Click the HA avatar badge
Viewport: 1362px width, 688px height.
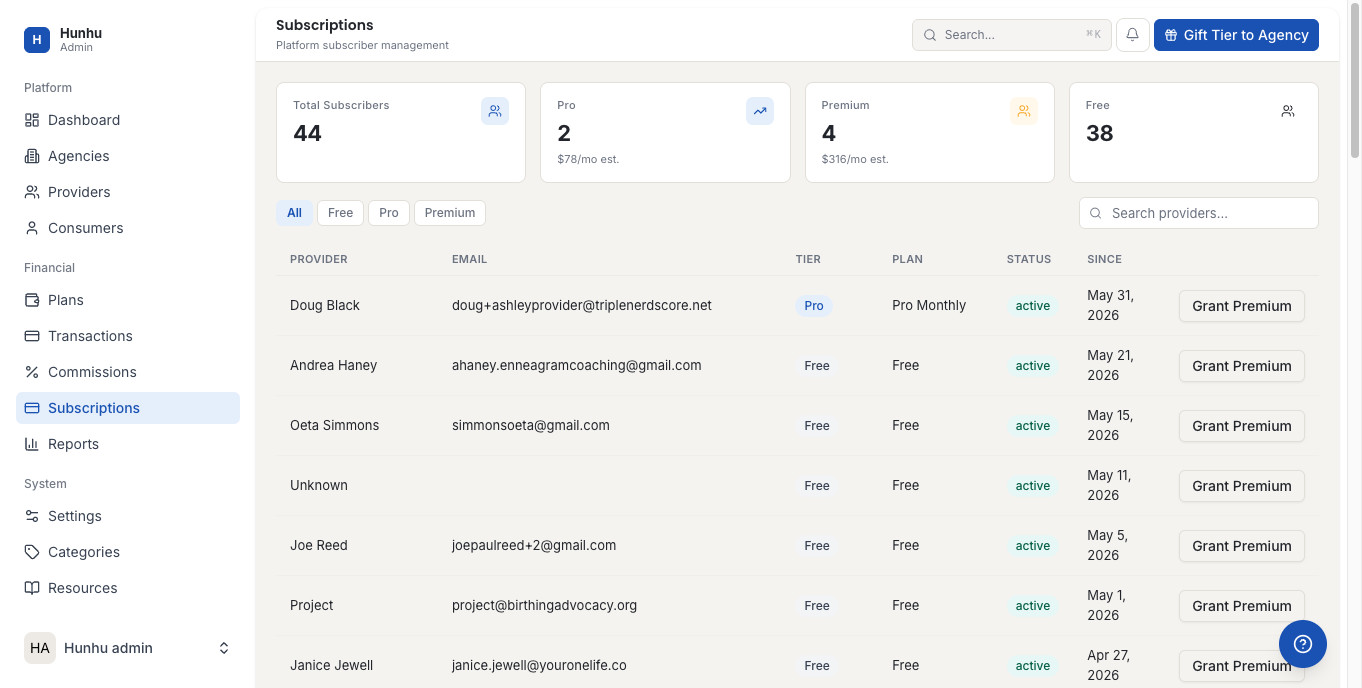40,648
